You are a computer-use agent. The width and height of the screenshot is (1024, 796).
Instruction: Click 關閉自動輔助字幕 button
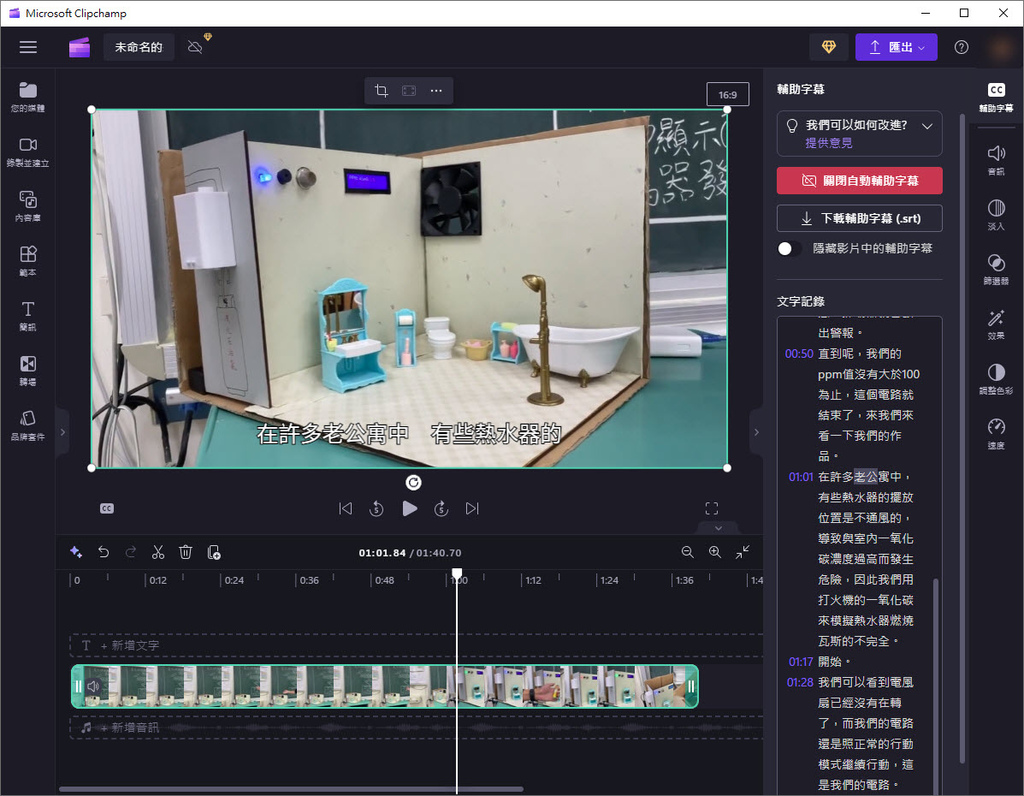(x=859, y=181)
